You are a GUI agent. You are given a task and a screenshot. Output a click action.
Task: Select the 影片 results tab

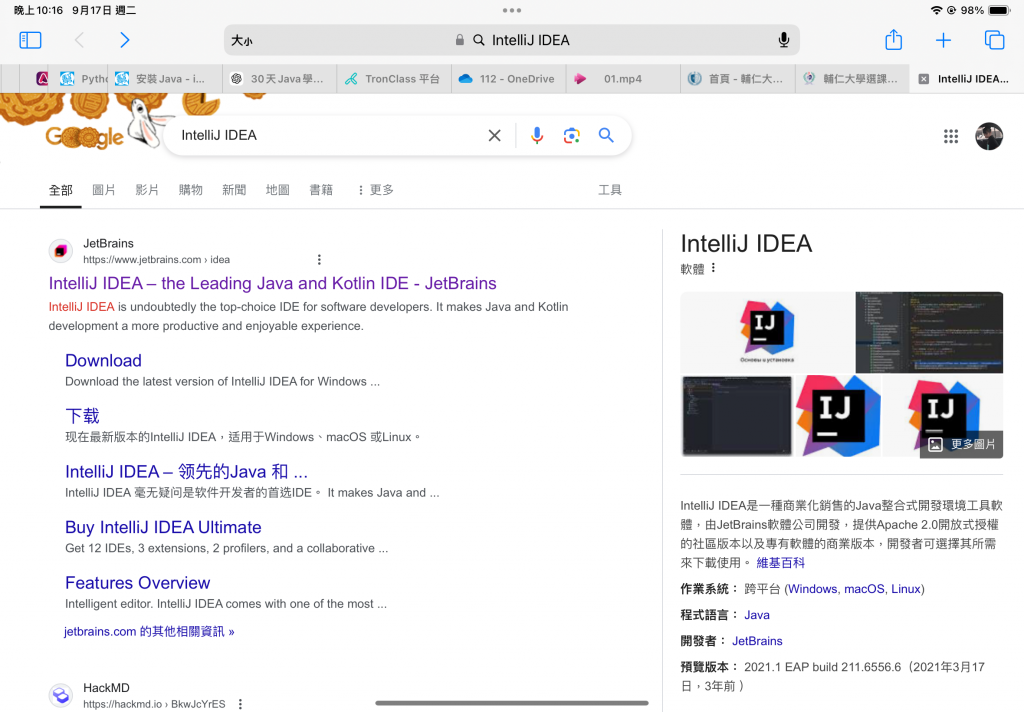[147, 190]
